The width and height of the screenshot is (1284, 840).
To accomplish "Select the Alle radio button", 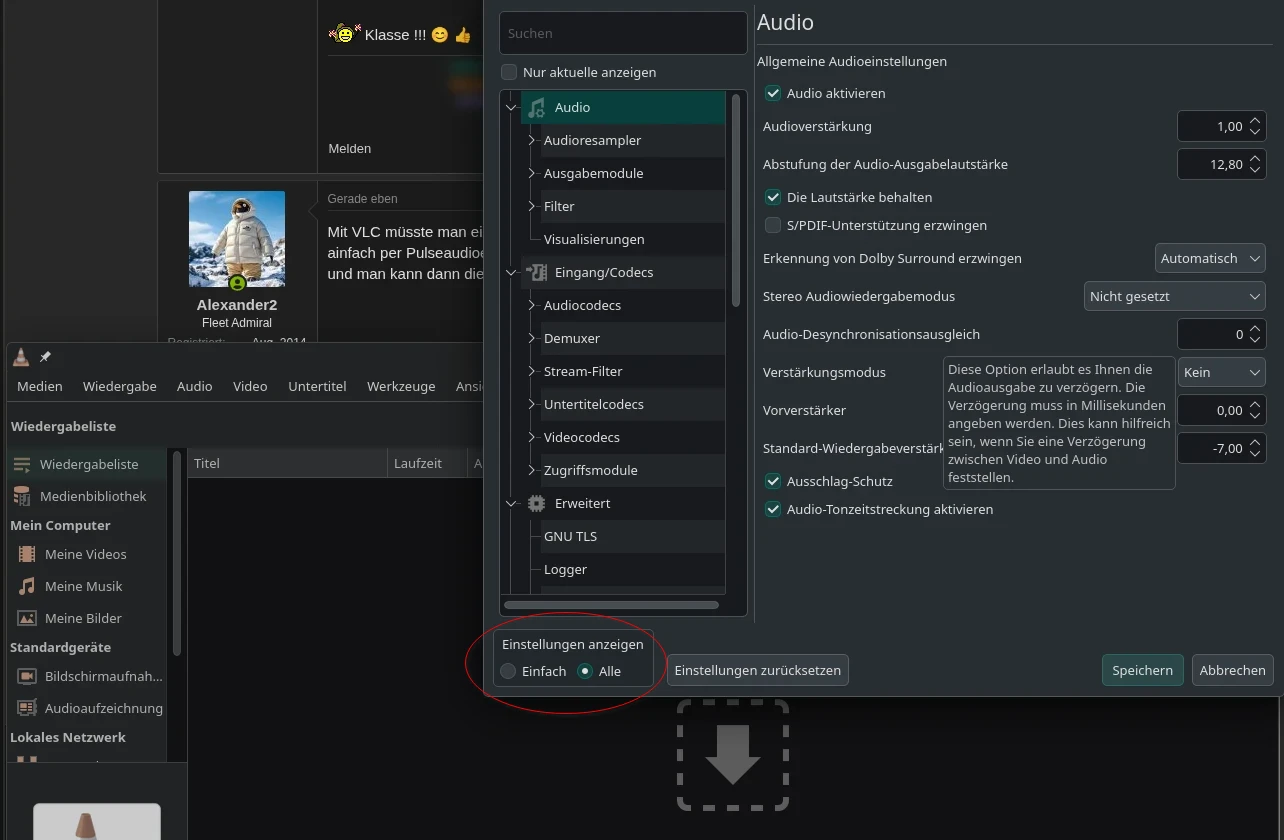I will click(x=585, y=671).
